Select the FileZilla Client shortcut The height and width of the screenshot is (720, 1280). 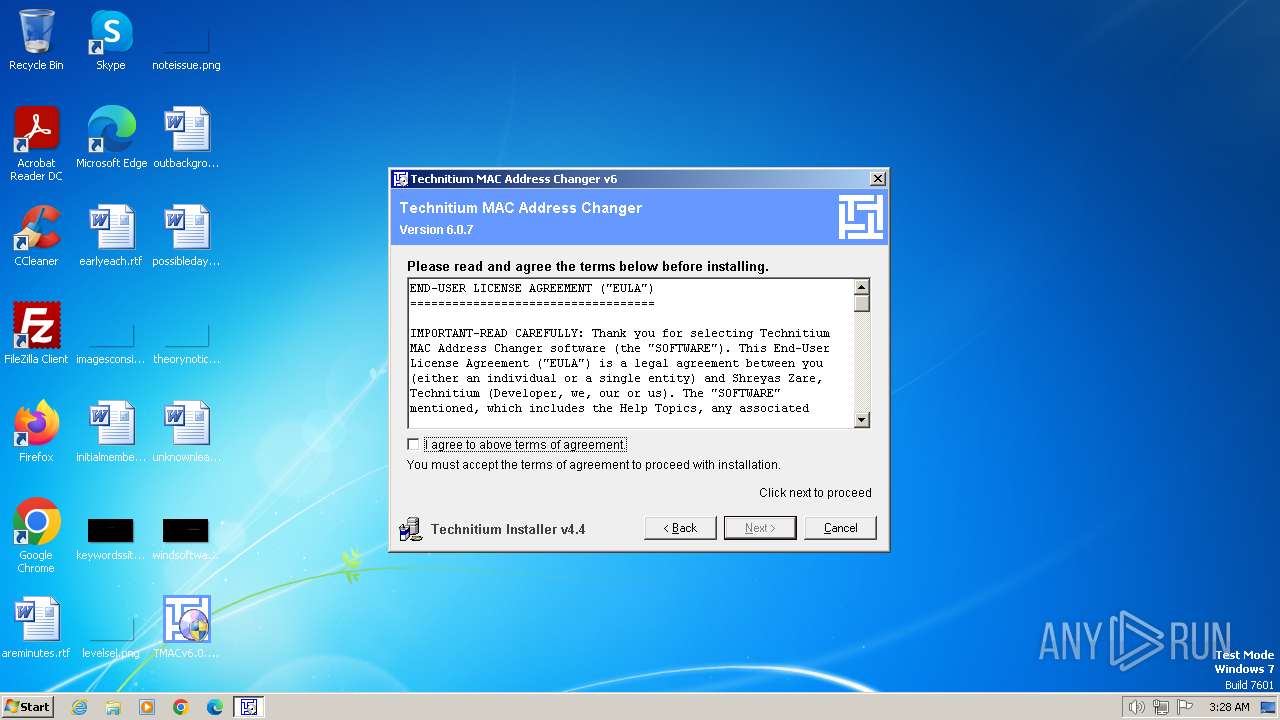(x=36, y=333)
